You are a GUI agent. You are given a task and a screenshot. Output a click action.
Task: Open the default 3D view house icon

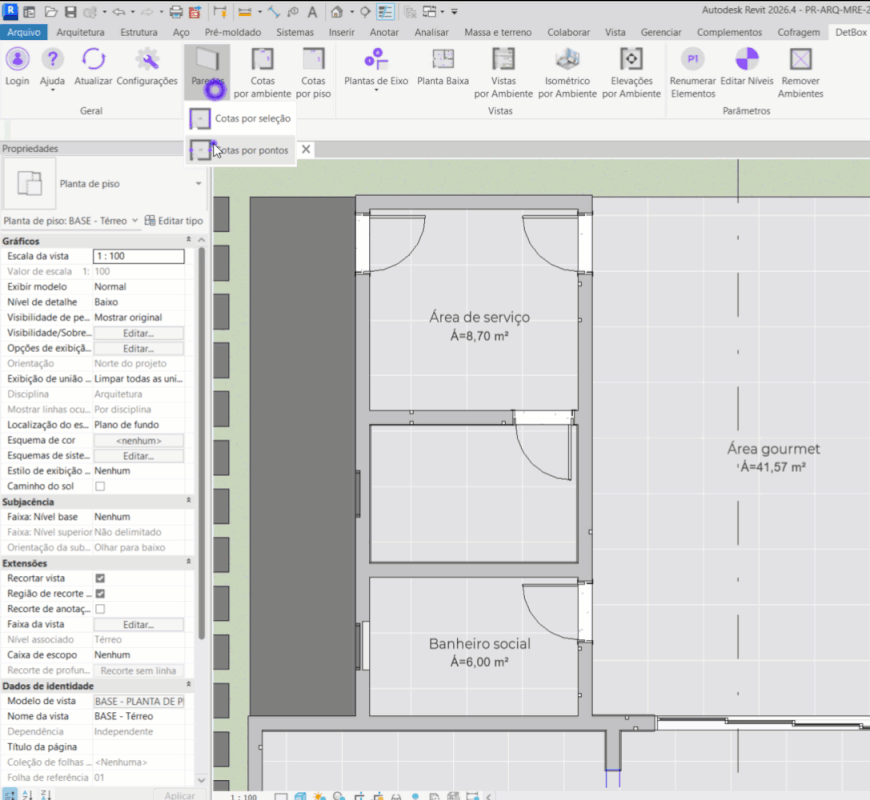coord(336,11)
